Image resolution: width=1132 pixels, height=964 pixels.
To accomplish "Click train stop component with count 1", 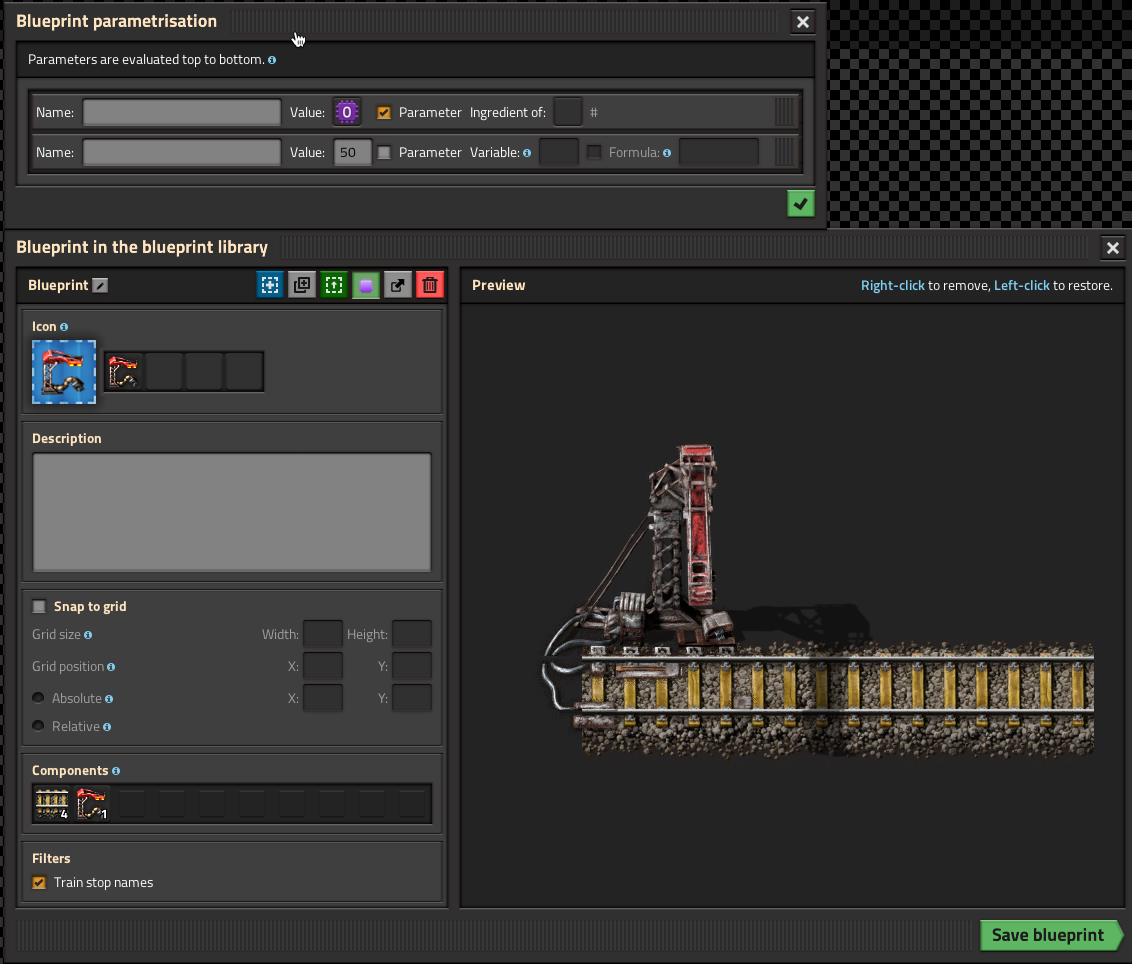I will point(92,804).
